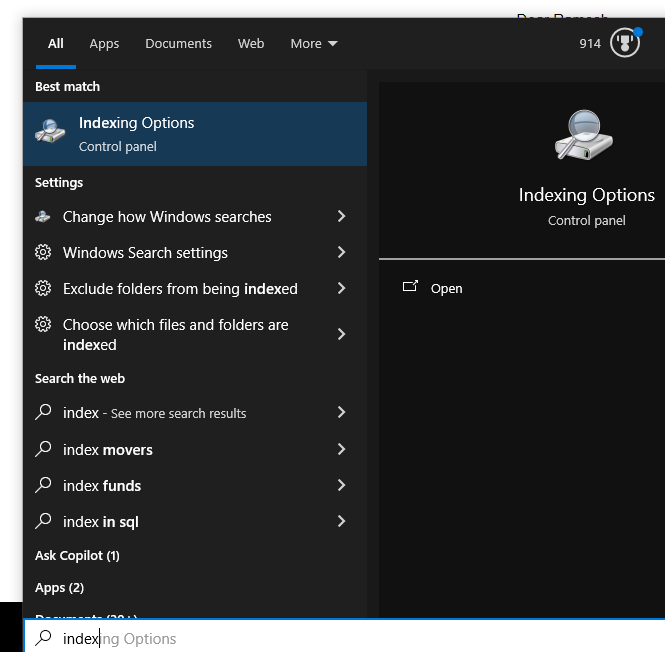
Task: Expand arrow beside index funds
Action: pyautogui.click(x=341, y=485)
